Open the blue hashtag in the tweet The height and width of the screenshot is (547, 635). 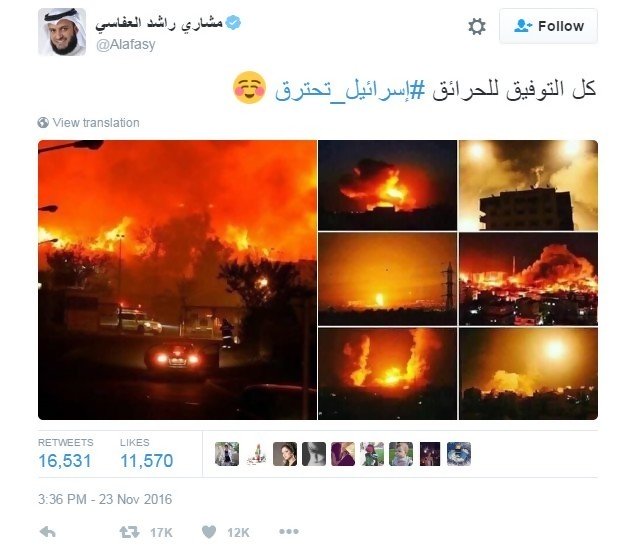pyautogui.click(x=350, y=89)
